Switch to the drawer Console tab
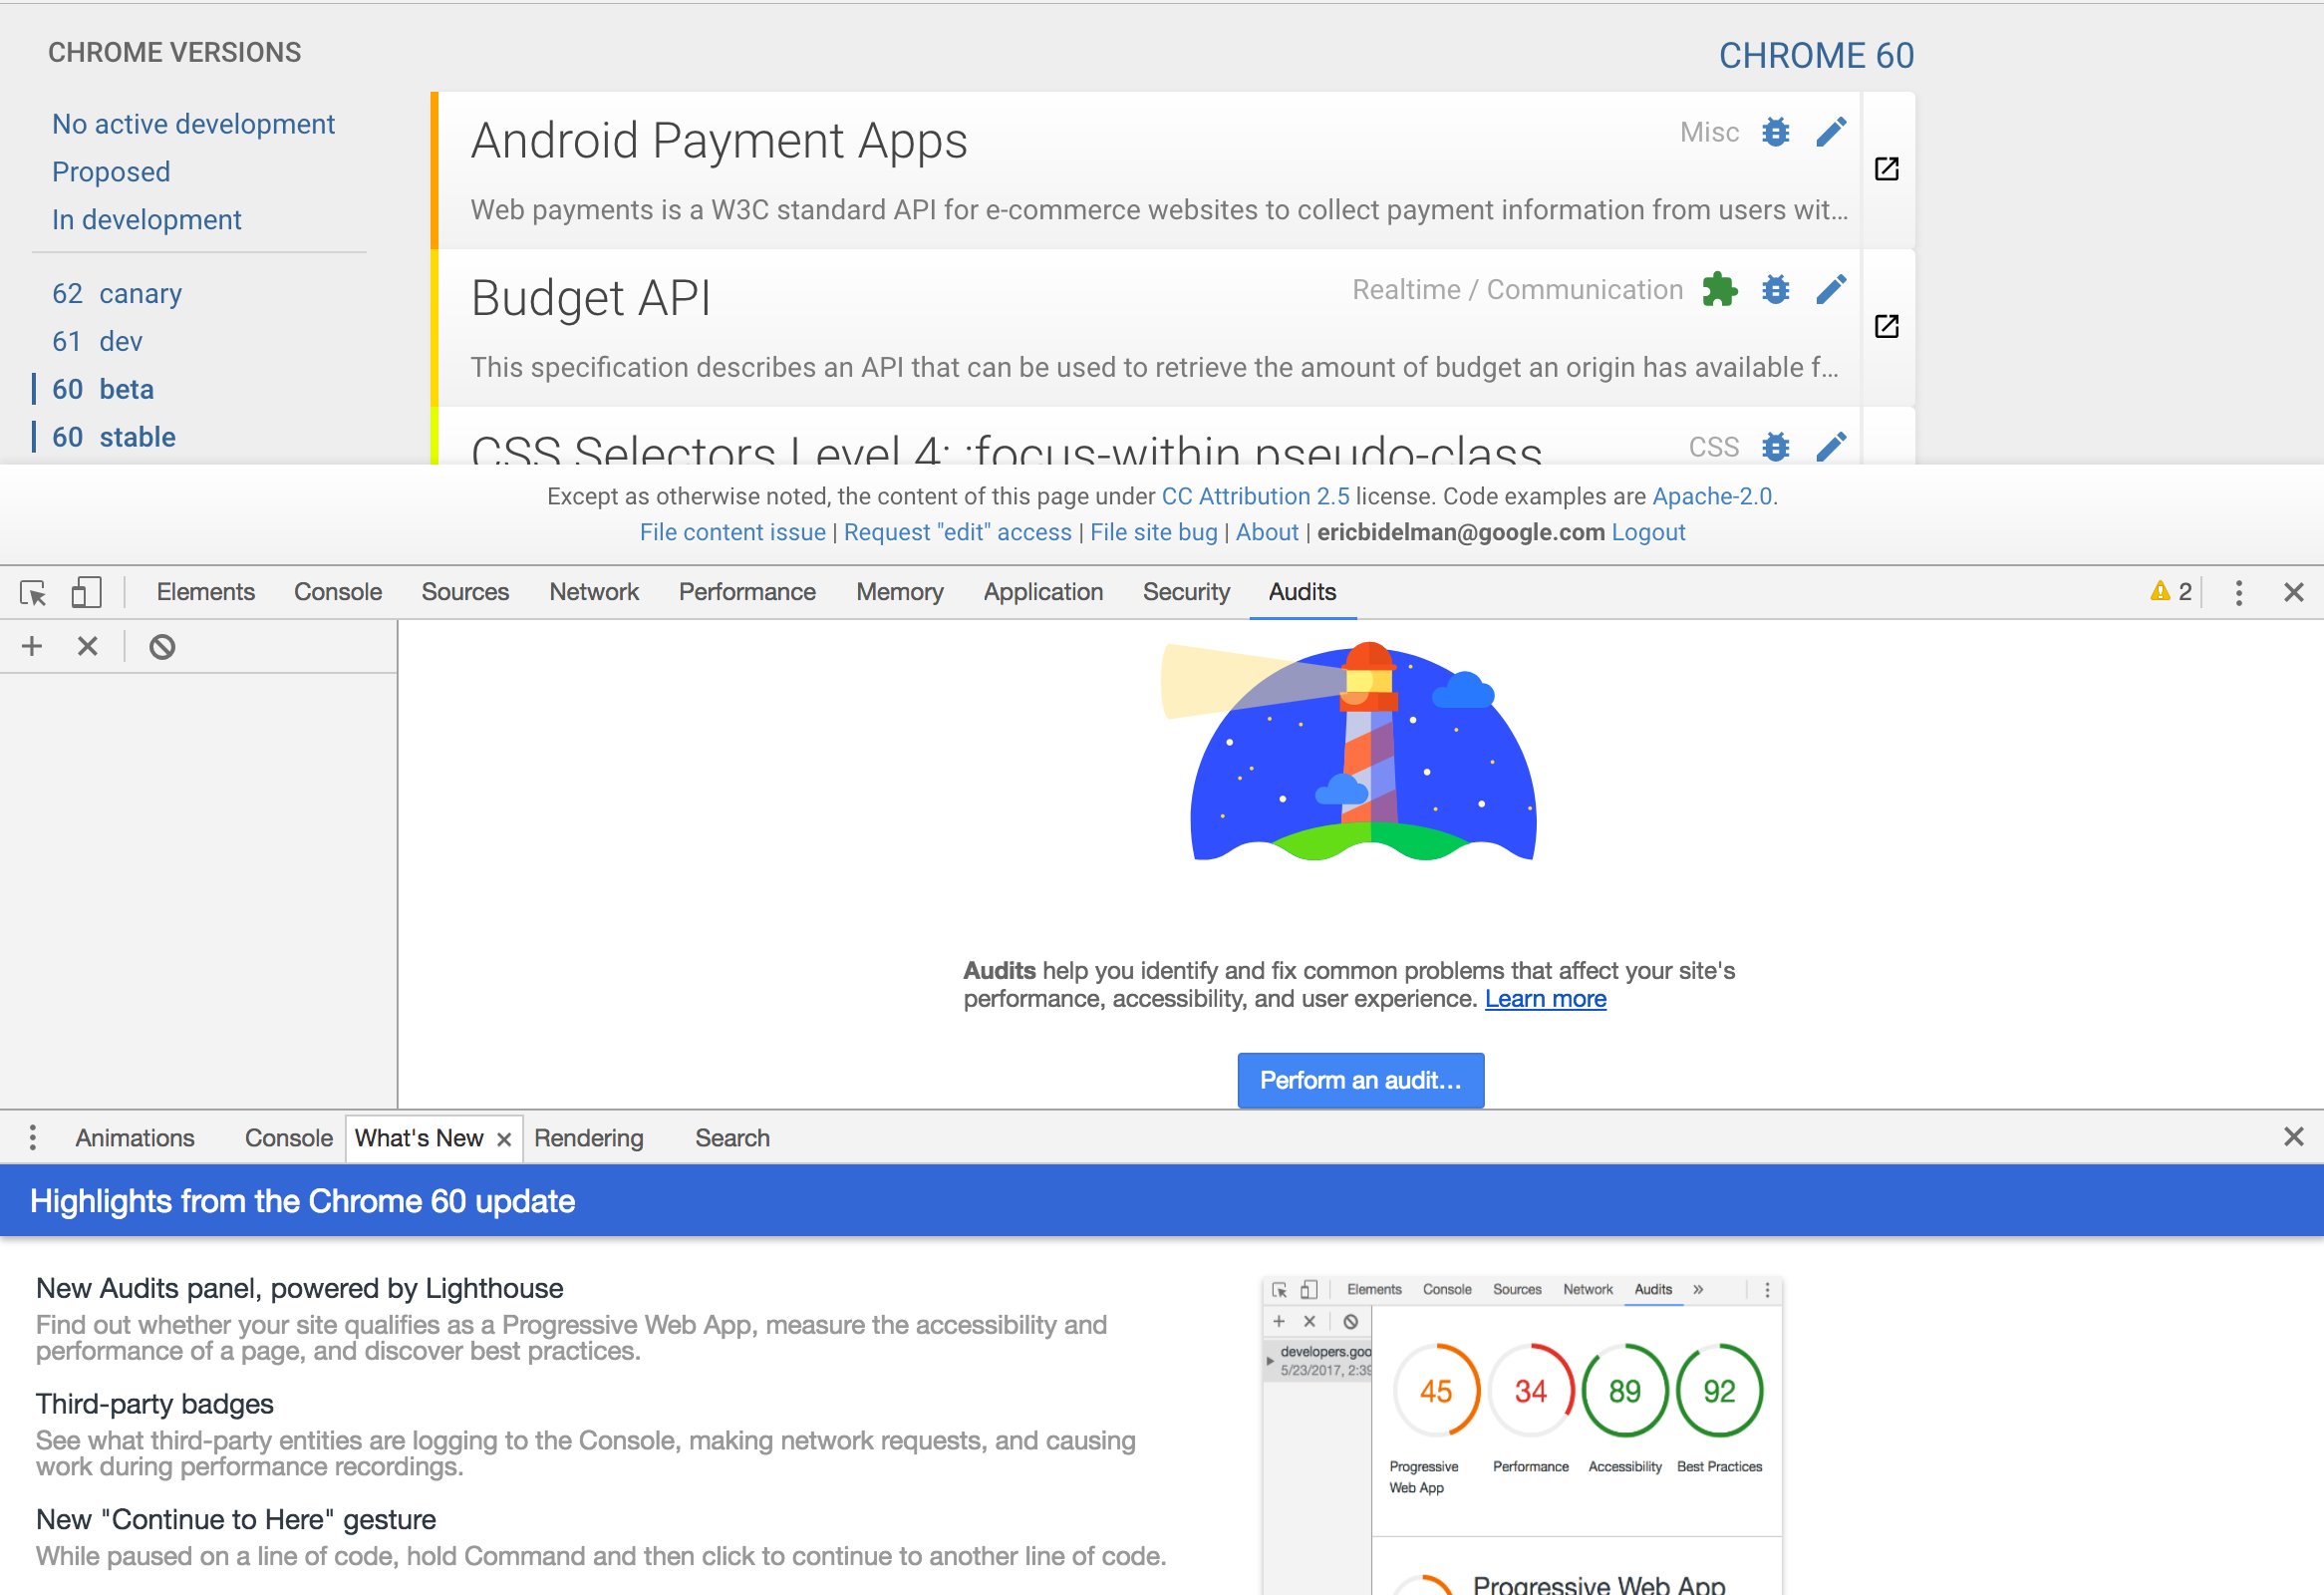 tap(289, 1138)
